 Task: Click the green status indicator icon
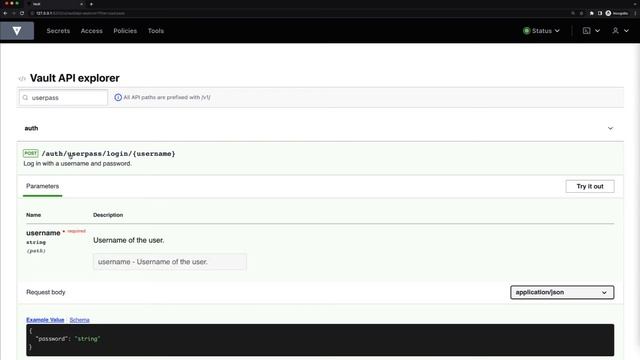point(527,31)
